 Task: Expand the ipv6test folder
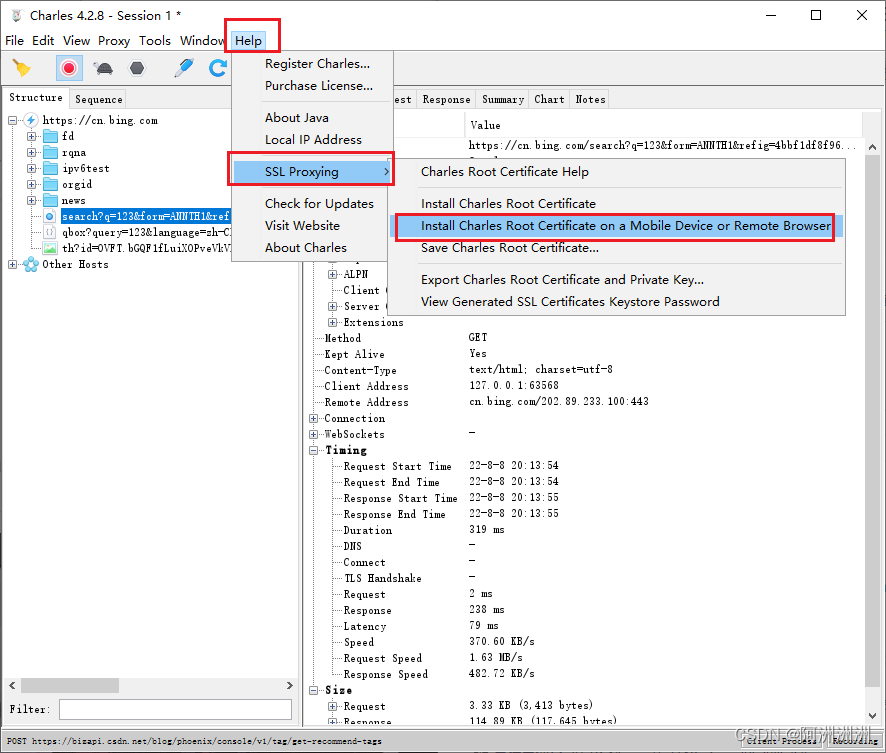31,168
